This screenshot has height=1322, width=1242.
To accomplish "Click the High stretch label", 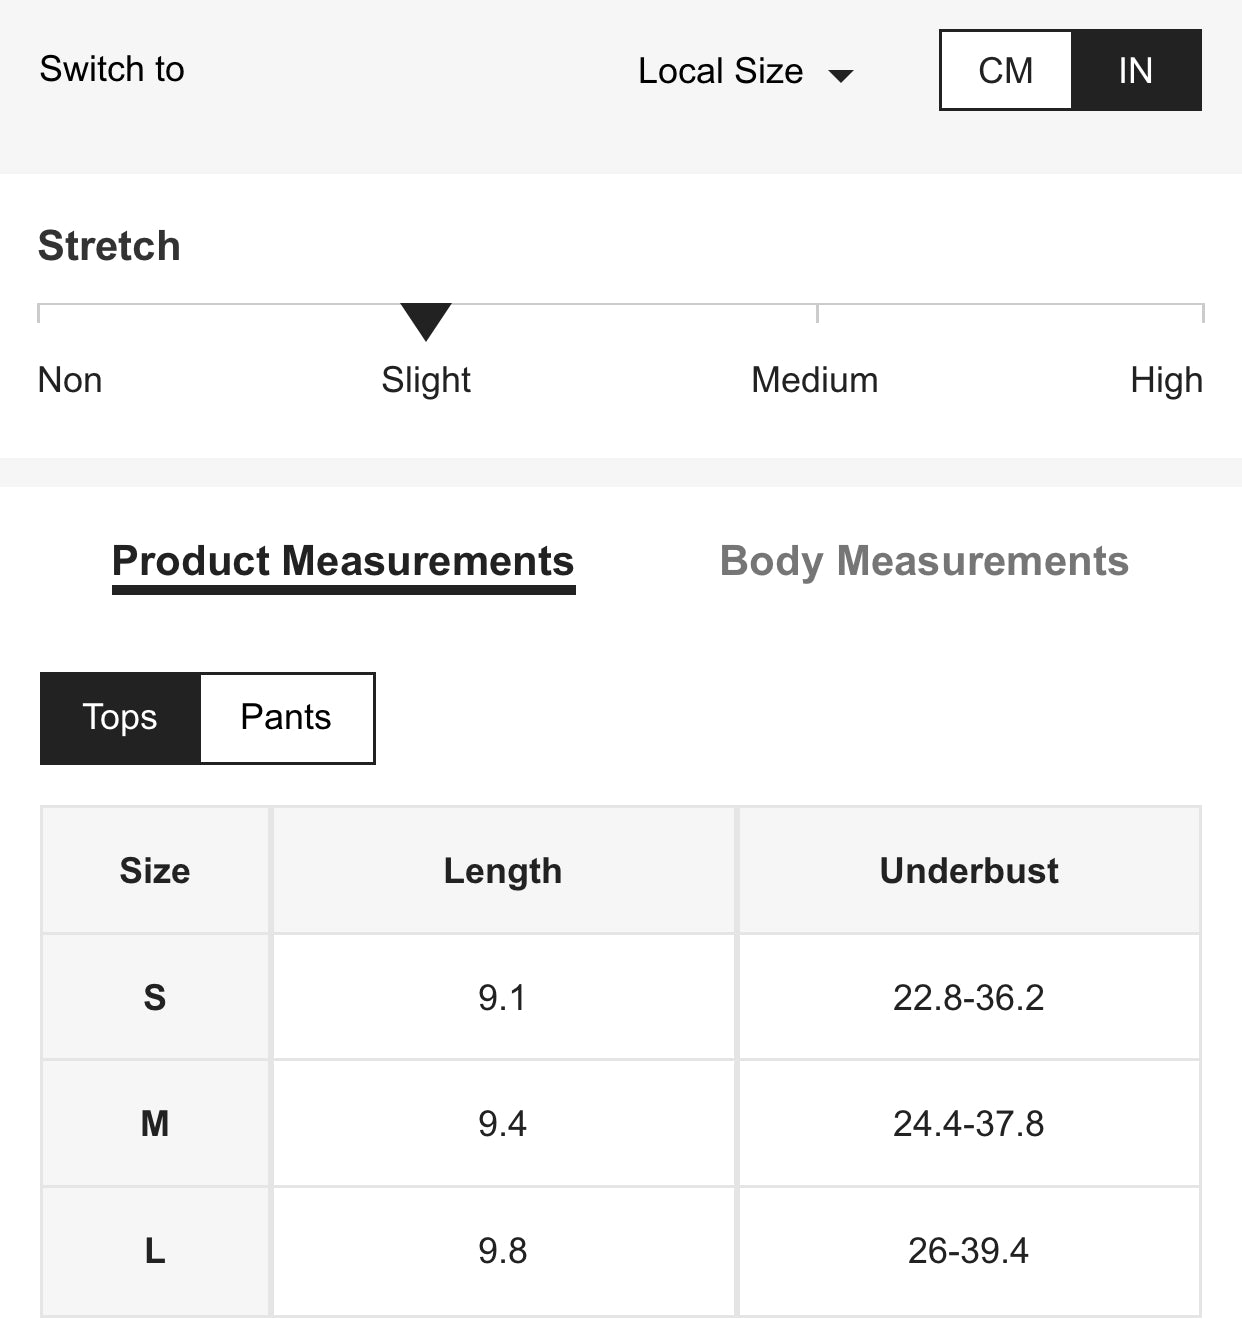I will click(x=1166, y=380).
